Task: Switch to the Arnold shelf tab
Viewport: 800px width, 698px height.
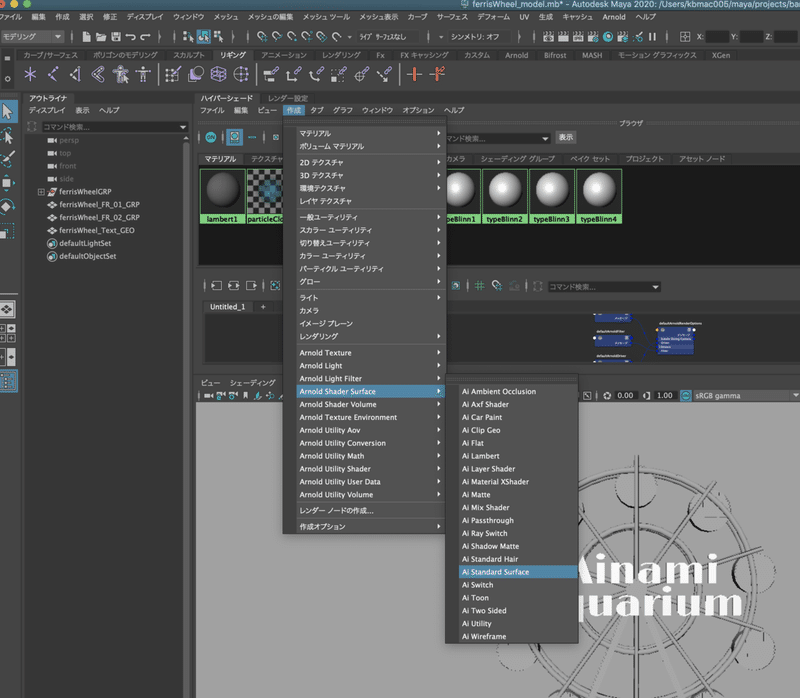Action: (x=516, y=55)
